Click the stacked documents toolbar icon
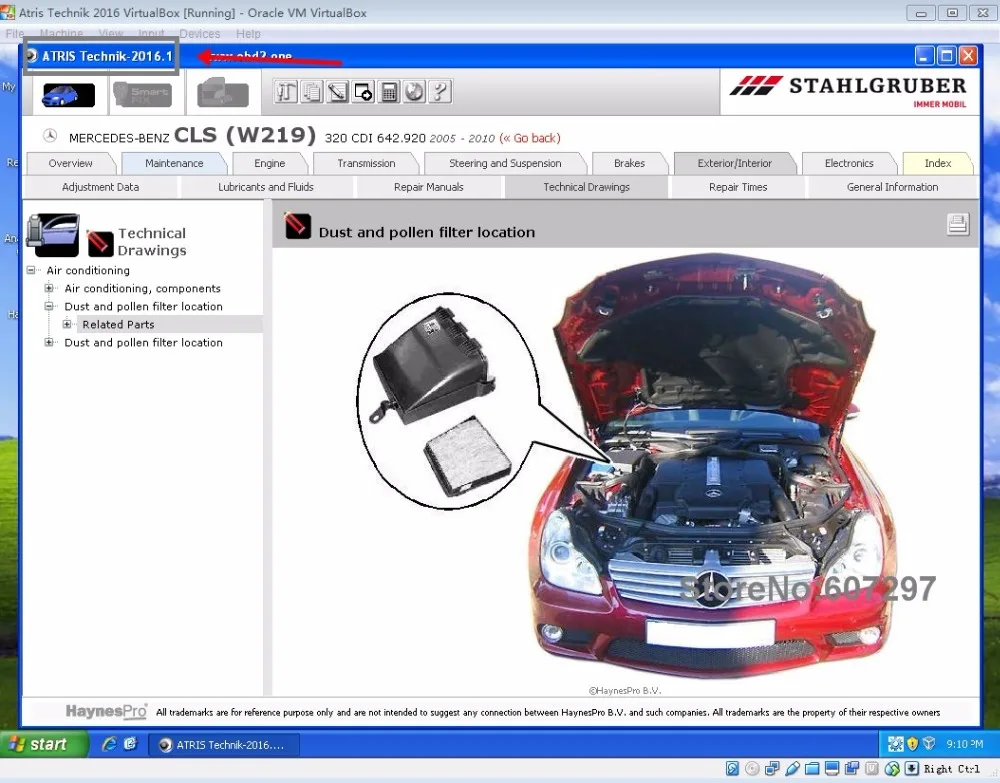 (312, 92)
